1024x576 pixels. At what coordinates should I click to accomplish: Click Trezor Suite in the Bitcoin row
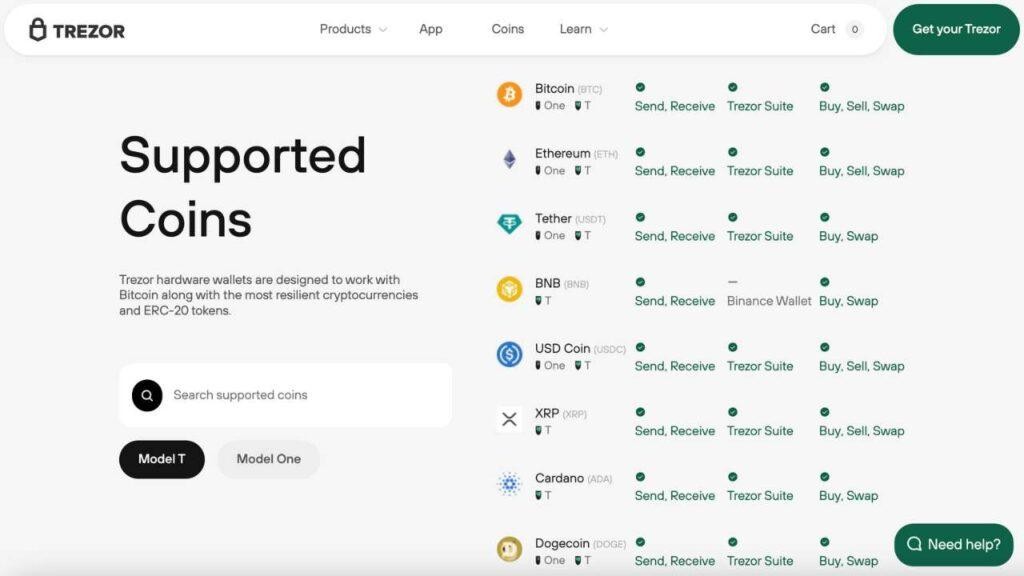[760, 106]
